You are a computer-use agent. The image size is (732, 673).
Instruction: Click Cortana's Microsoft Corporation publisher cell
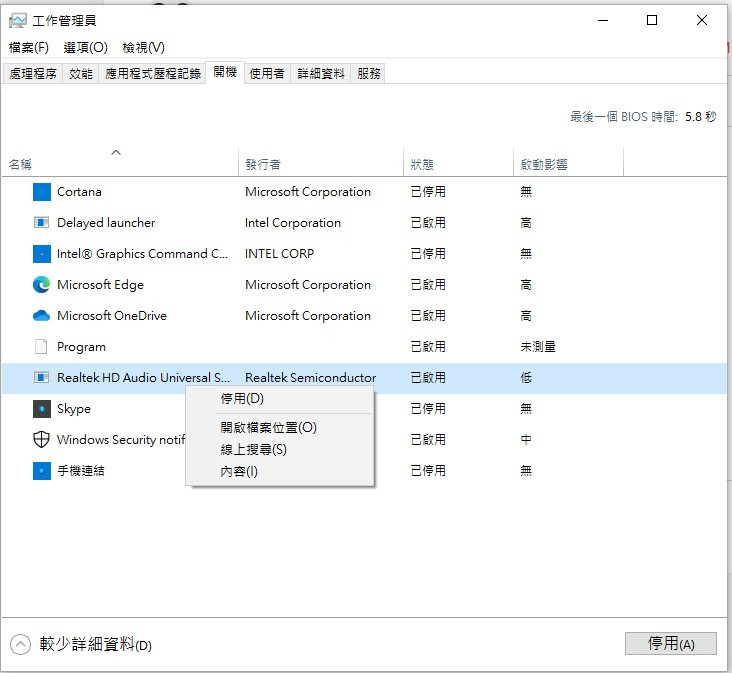(308, 192)
